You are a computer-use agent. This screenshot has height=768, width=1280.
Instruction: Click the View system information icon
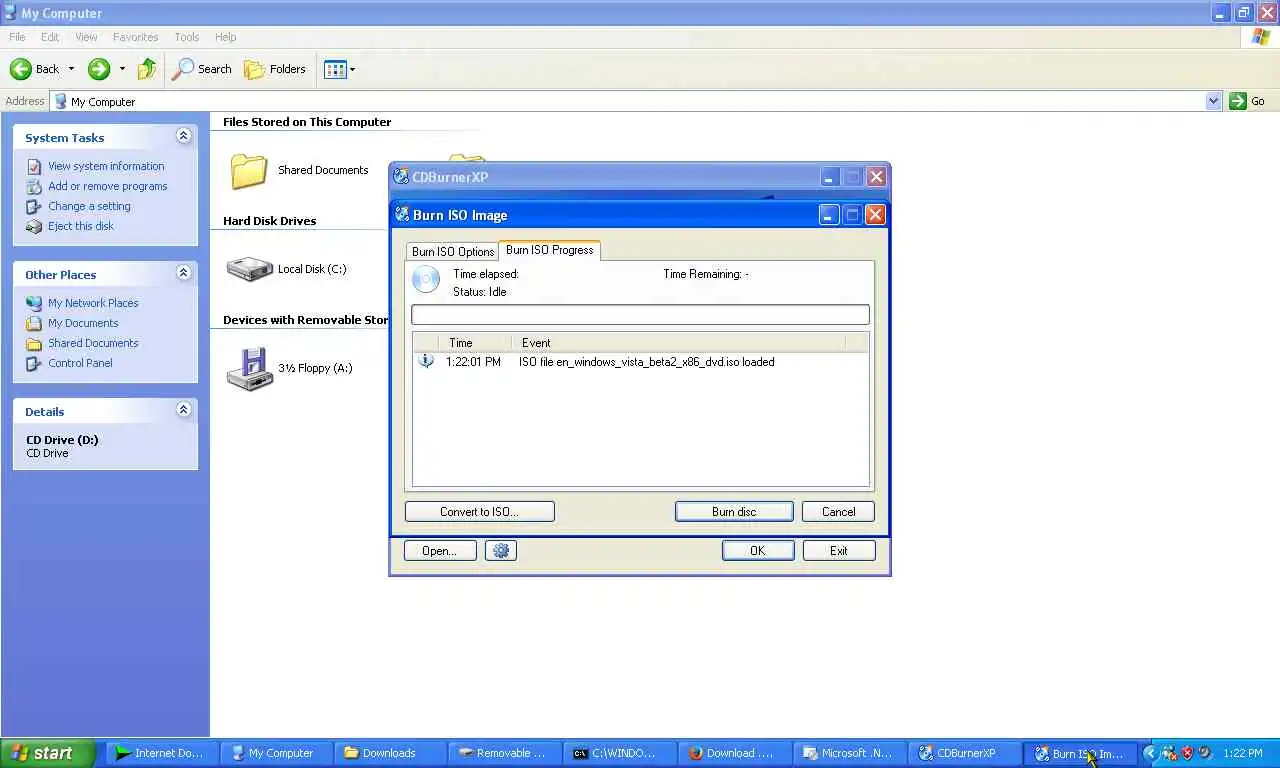34,166
